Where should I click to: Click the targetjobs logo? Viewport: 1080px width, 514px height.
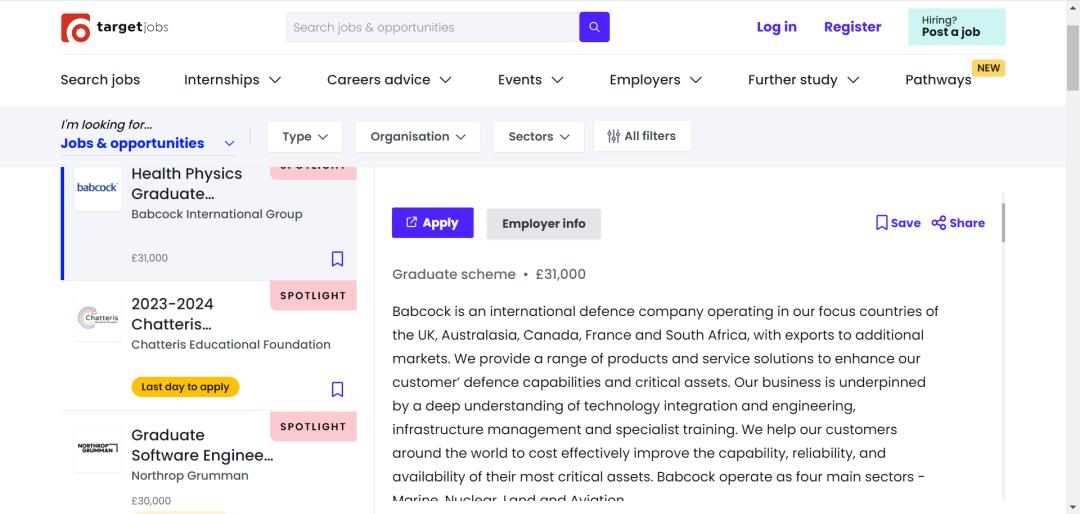pyautogui.click(x=115, y=28)
